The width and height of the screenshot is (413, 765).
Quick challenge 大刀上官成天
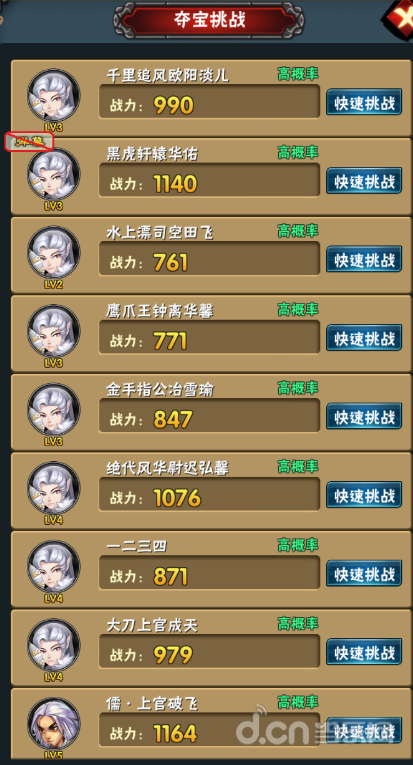click(x=364, y=652)
